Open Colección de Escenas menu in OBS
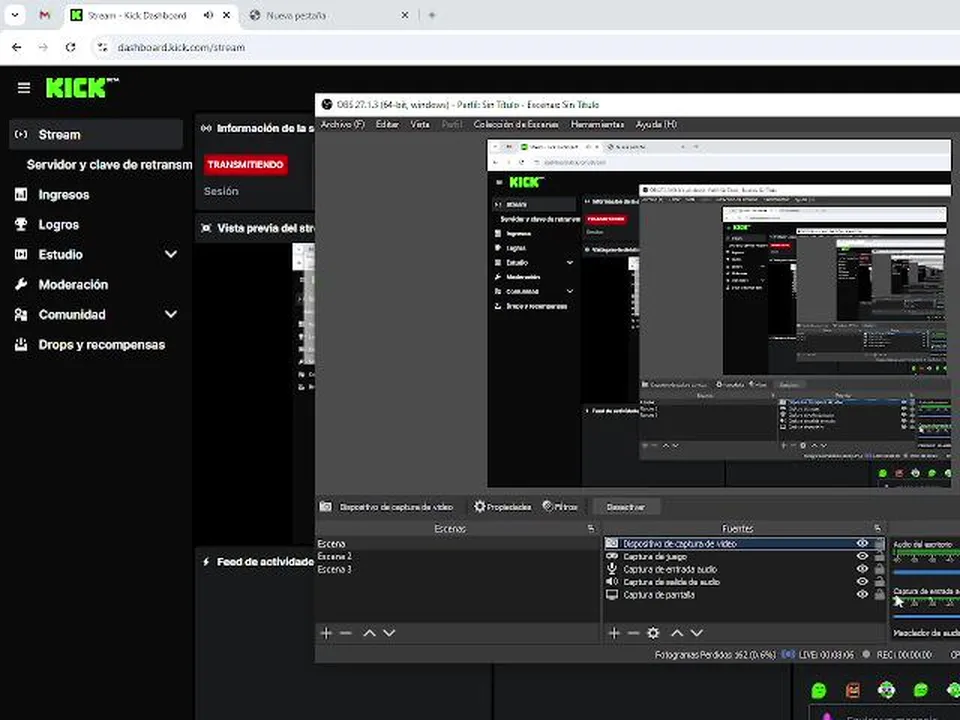This screenshot has width=960, height=720. (516, 124)
